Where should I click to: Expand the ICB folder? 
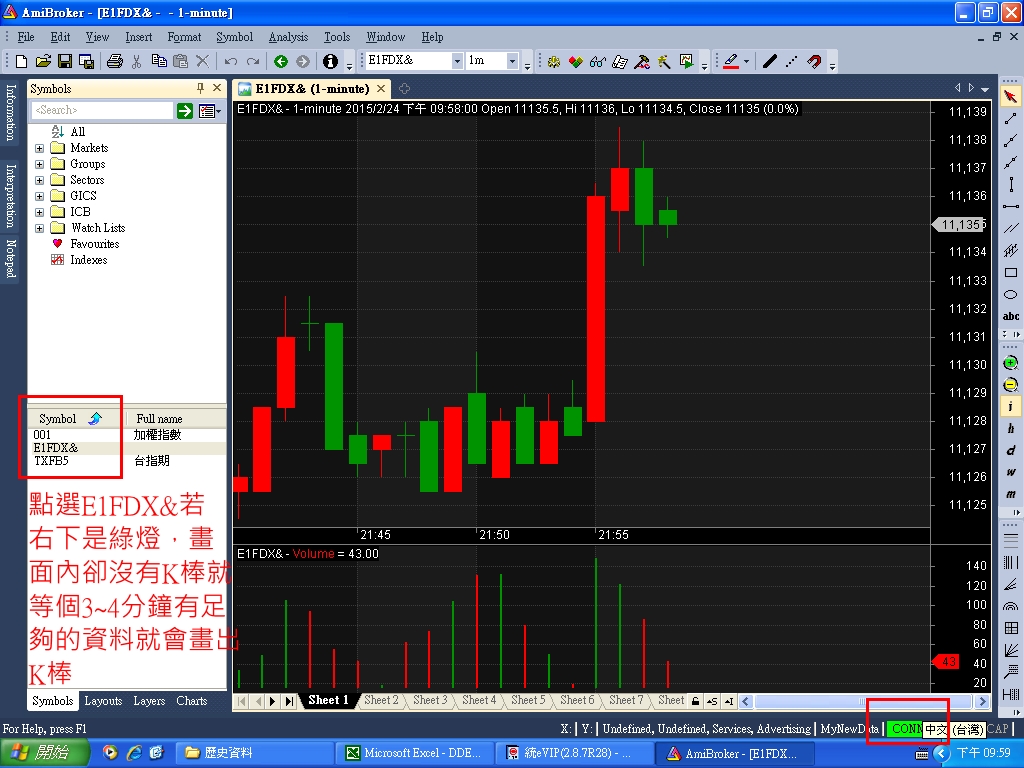[x=39, y=212]
